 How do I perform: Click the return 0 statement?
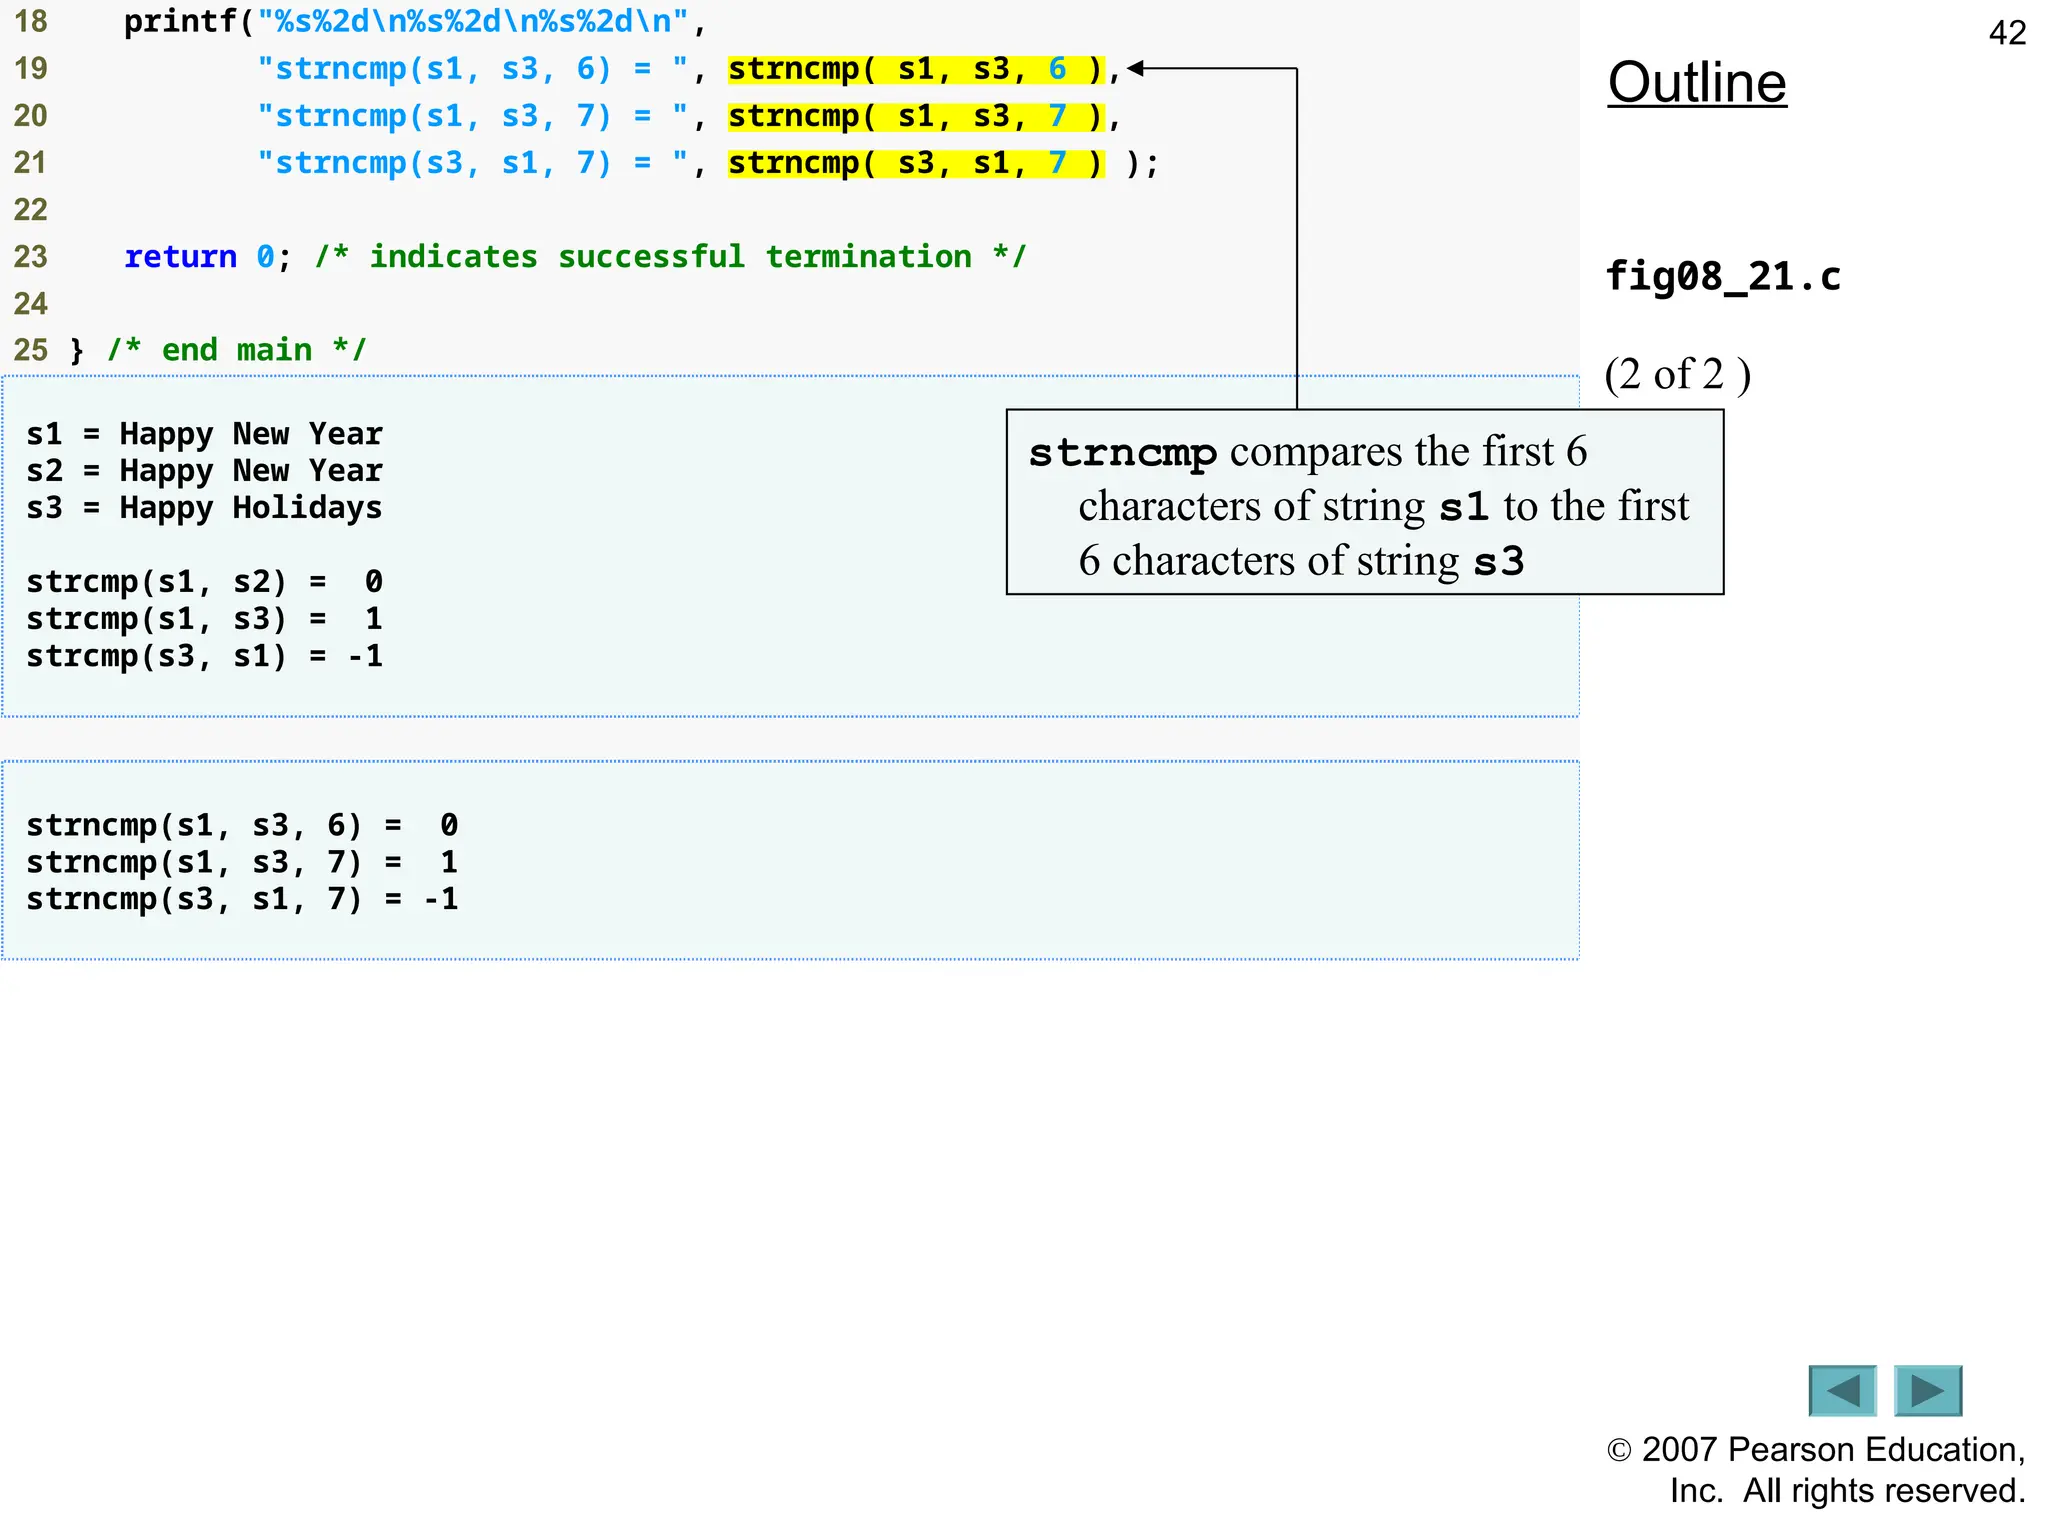208,257
